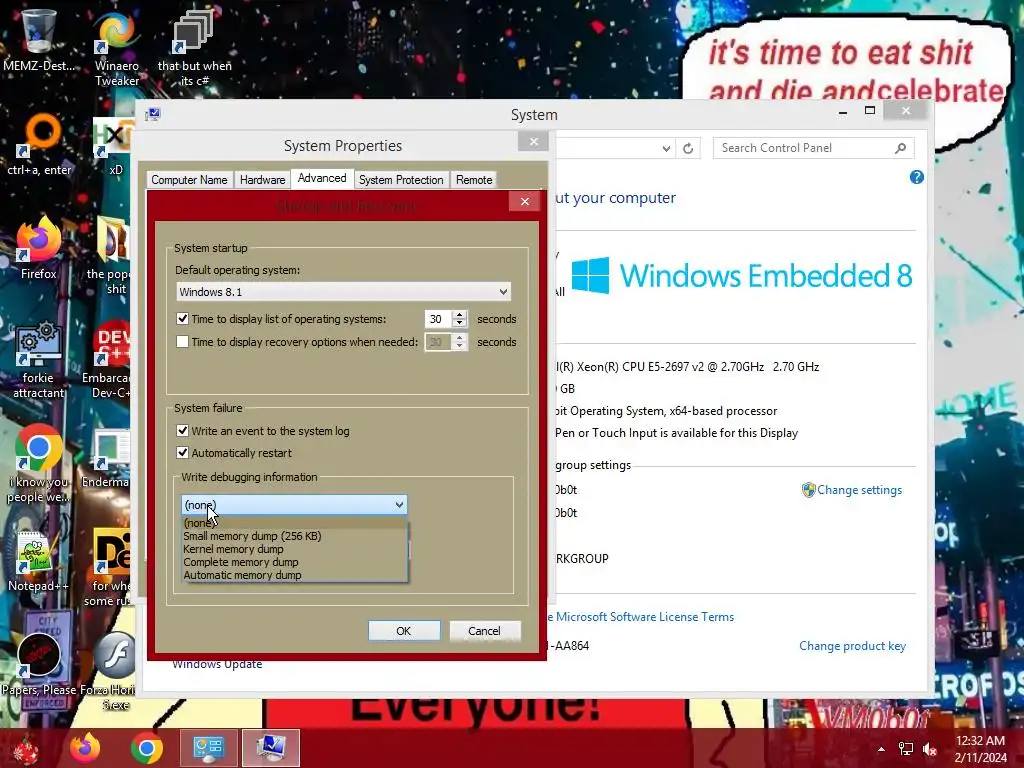The image size is (1024, 768).
Task: Click the 'Change product key' link
Action: (x=852, y=646)
